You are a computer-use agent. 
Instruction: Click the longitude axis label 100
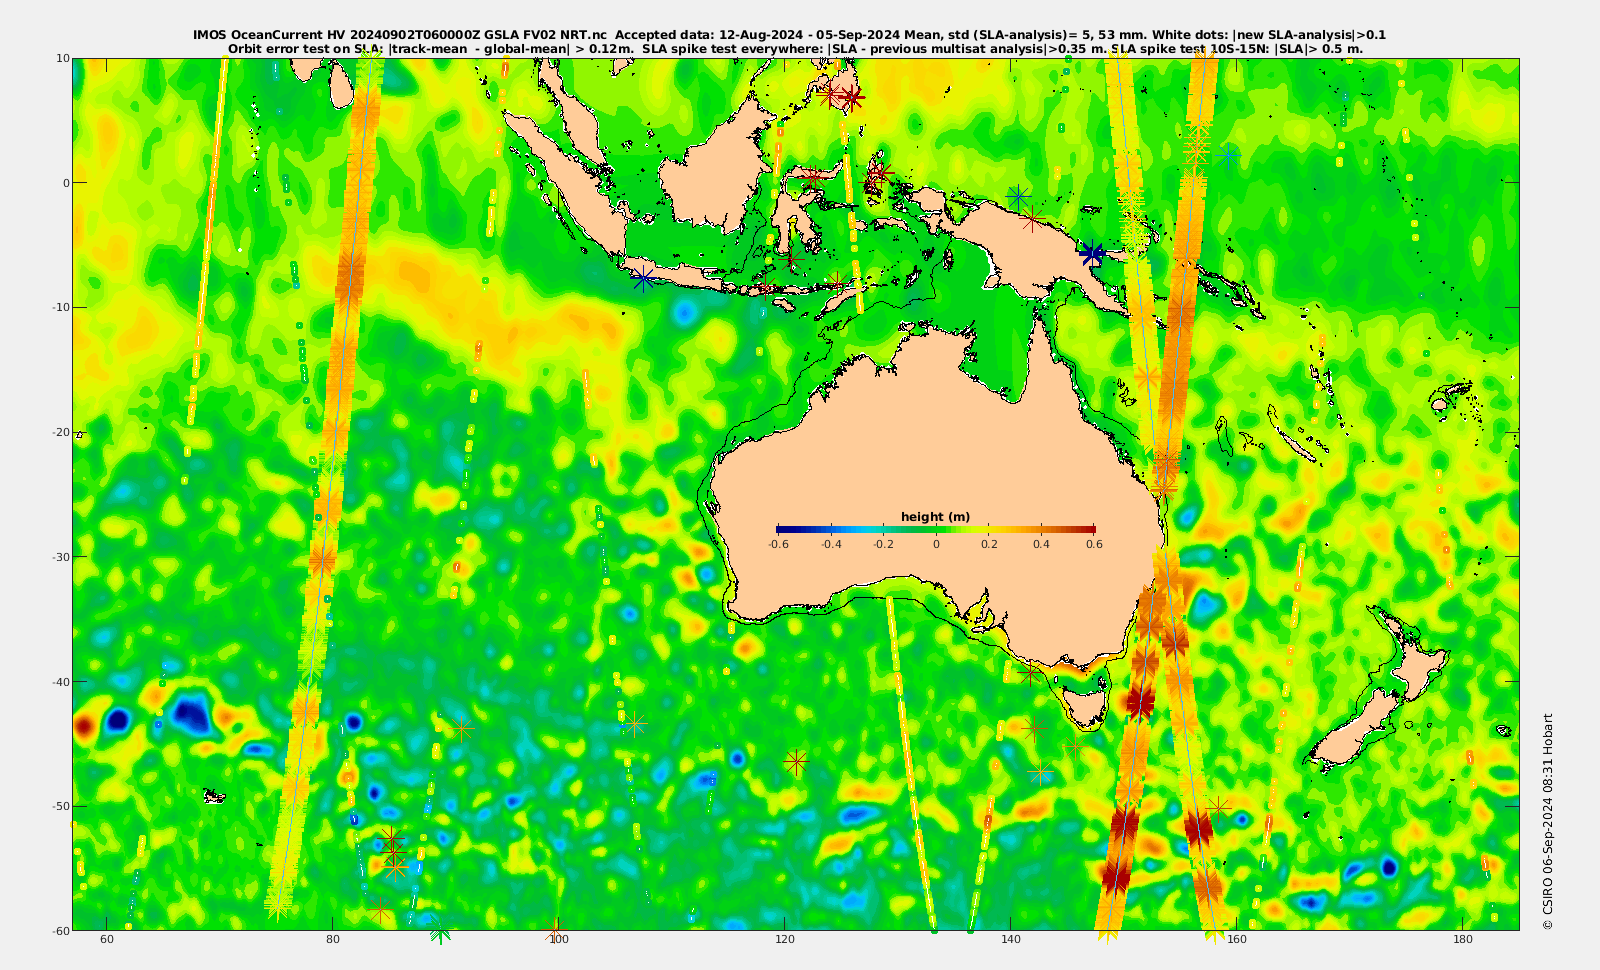pos(559,940)
